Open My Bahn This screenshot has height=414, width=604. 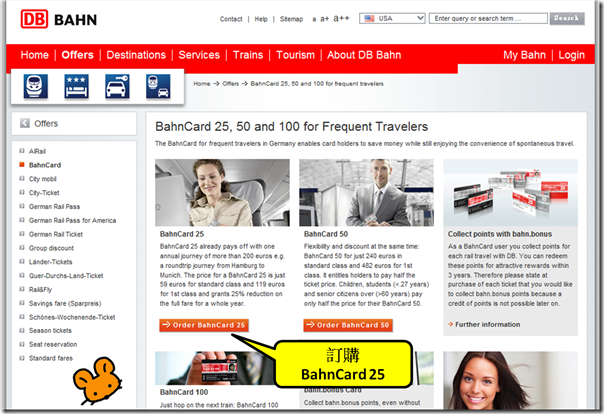(x=524, y=55)
